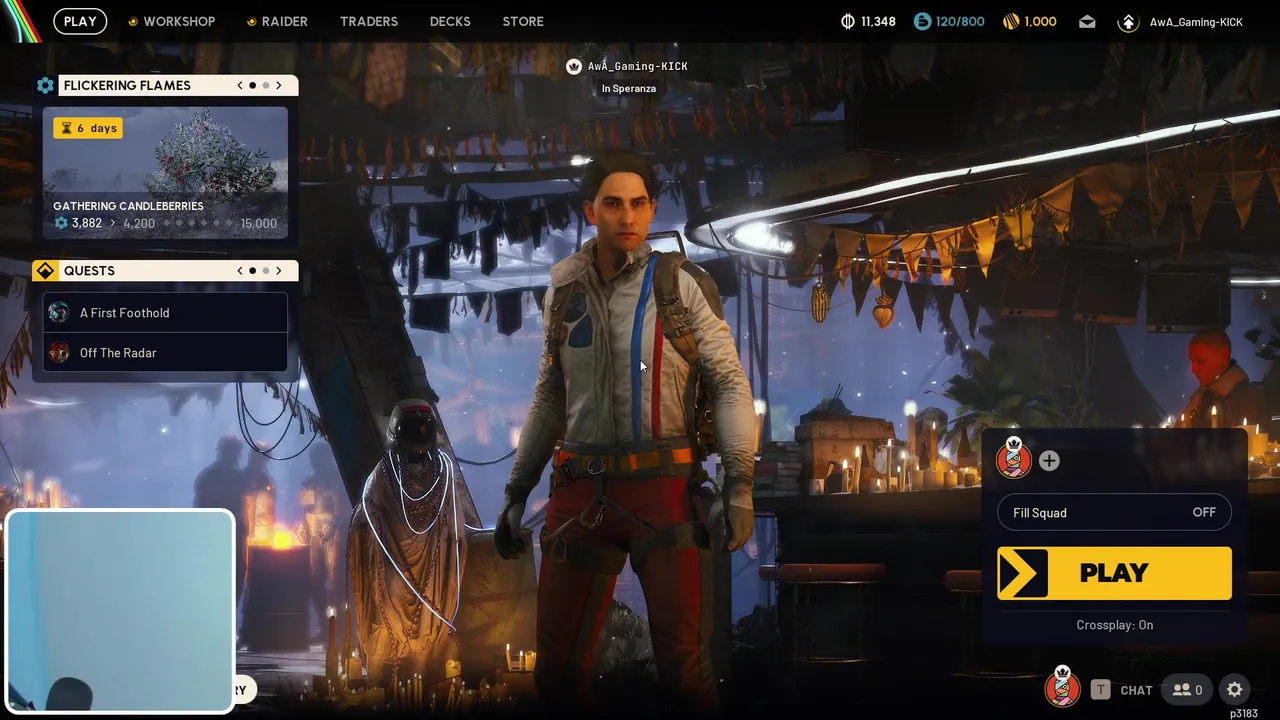Image resolution: width=1280 pixels, height=720 pixels.
Task: Click the 4,200 next milestone value
Action: [139, 224]
